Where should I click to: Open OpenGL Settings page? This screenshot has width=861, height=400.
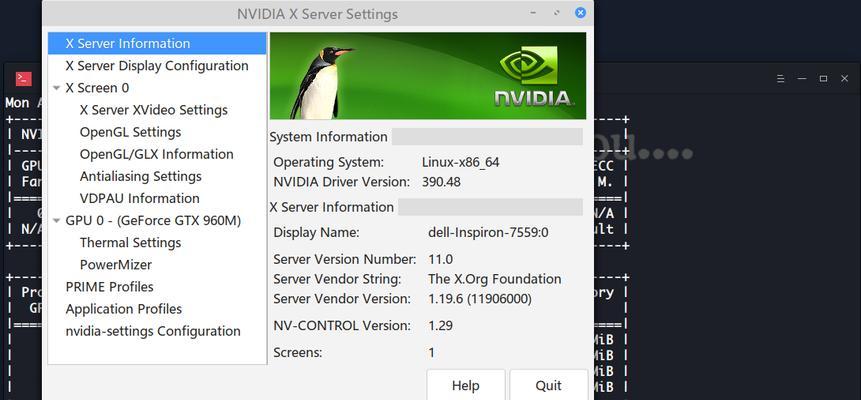coord(131,132)
